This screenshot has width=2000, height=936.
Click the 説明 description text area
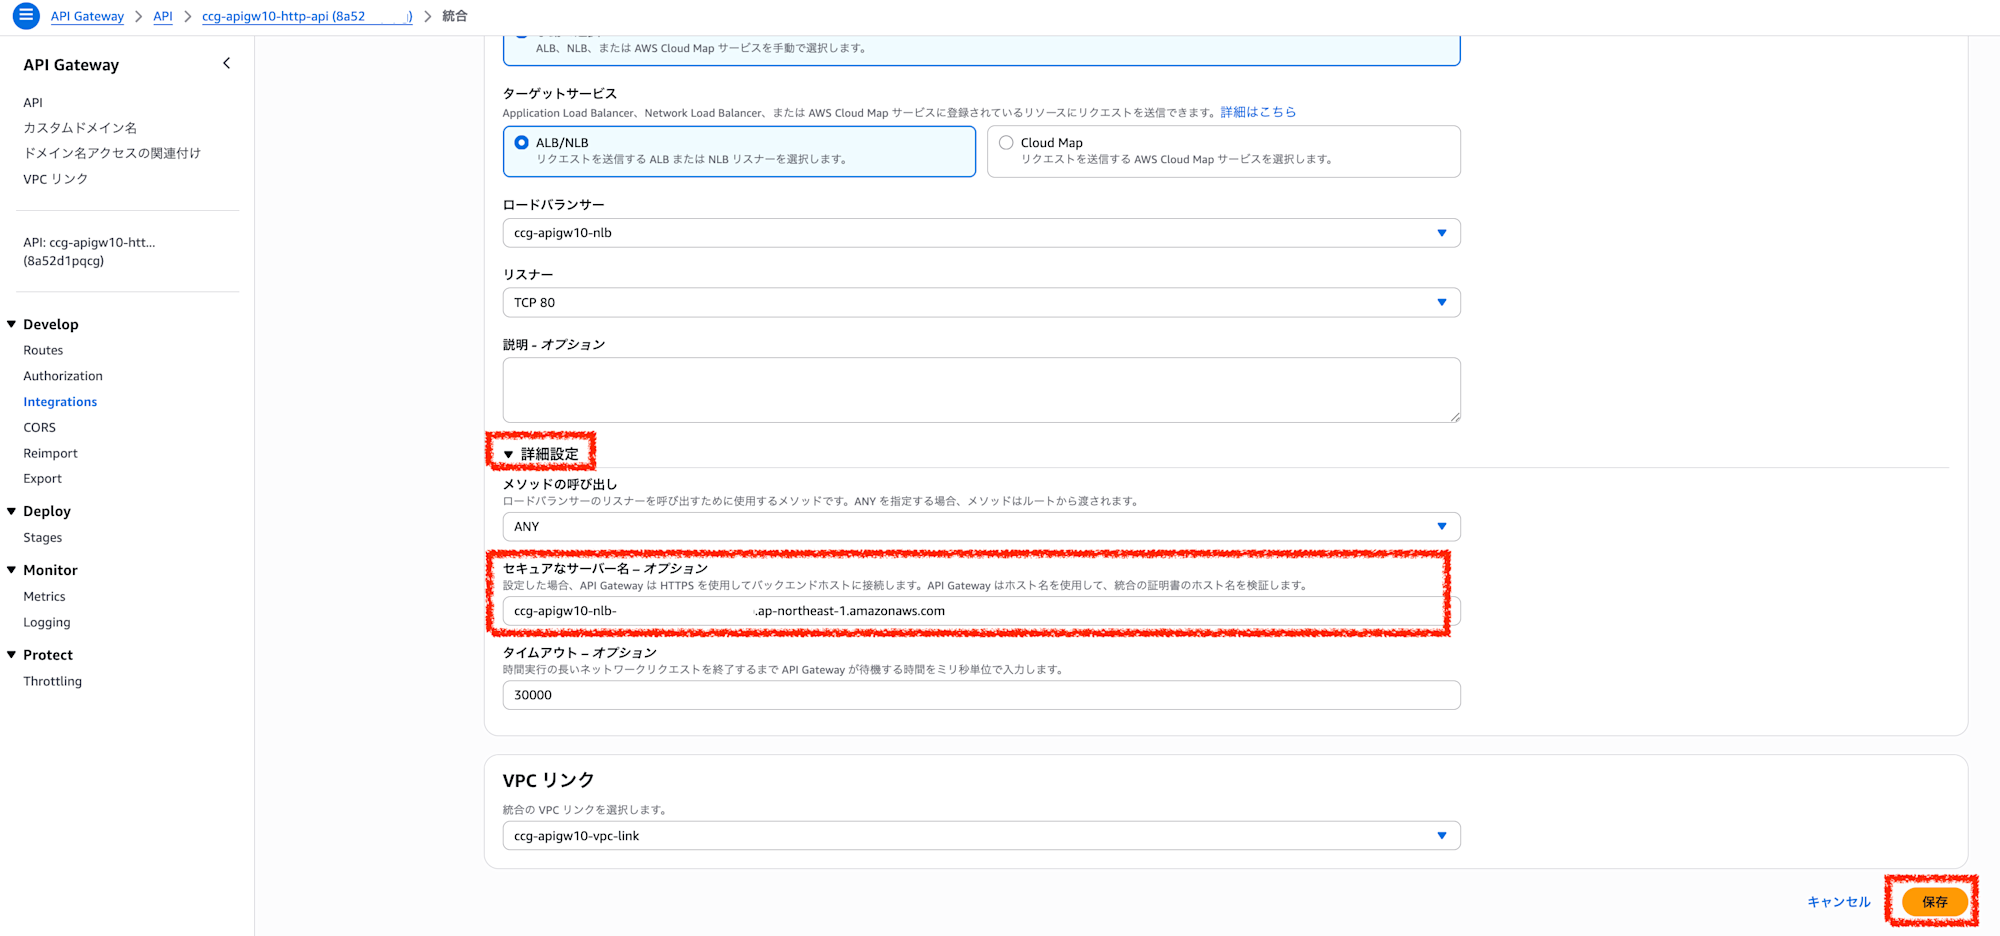click(x=981, y=390)
